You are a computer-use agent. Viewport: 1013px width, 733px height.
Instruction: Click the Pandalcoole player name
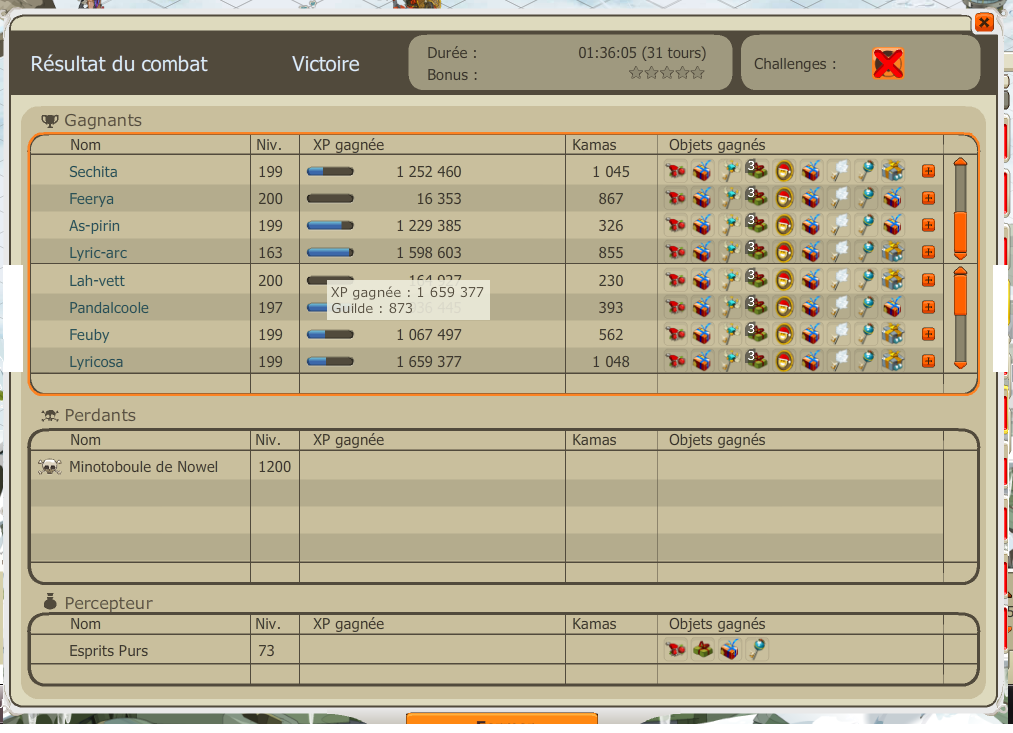click(109, 308)
